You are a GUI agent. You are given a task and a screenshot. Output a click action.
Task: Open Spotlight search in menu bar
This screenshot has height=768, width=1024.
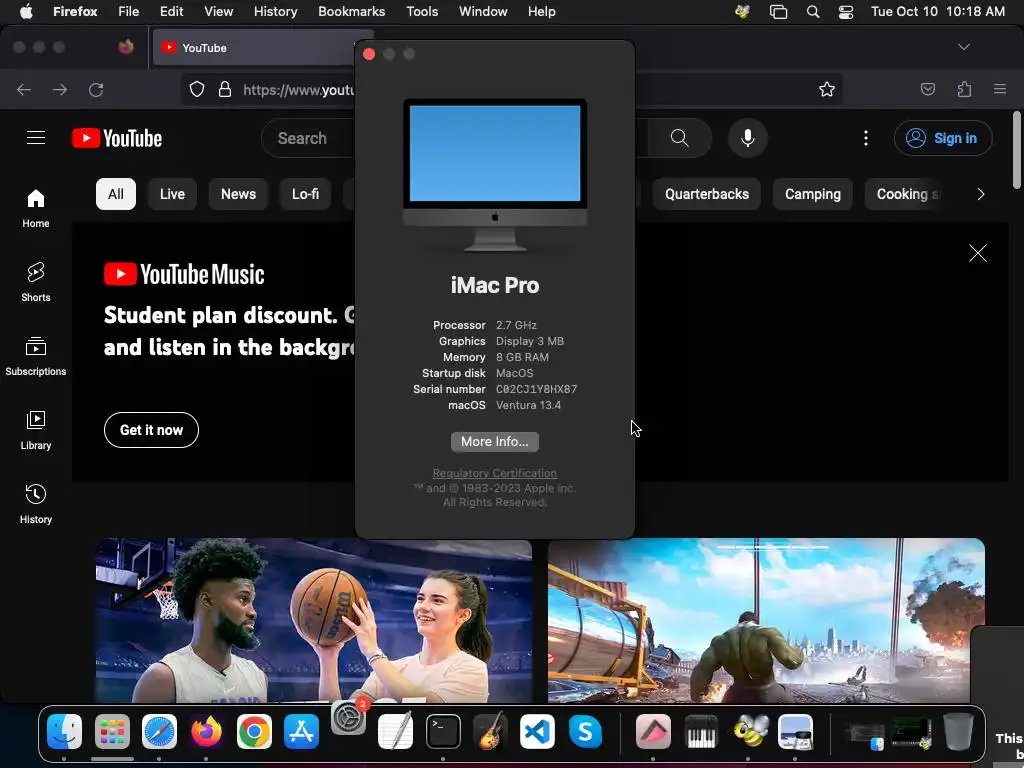812,11
